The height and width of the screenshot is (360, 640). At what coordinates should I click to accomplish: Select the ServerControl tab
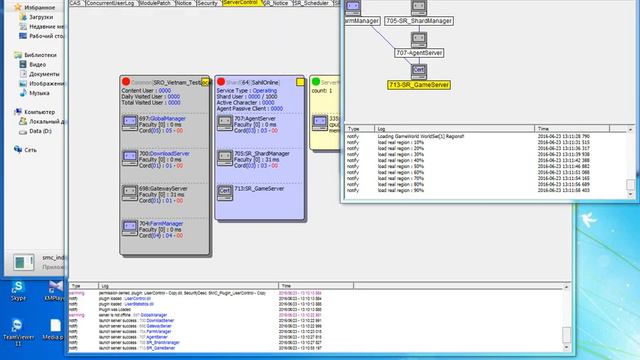[x=242, y=3]
